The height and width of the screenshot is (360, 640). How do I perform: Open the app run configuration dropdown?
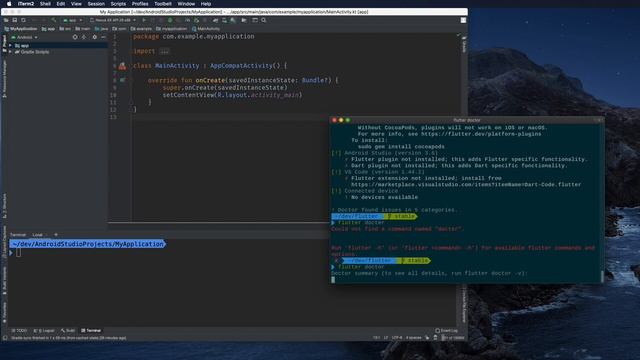tap(72, 20)
